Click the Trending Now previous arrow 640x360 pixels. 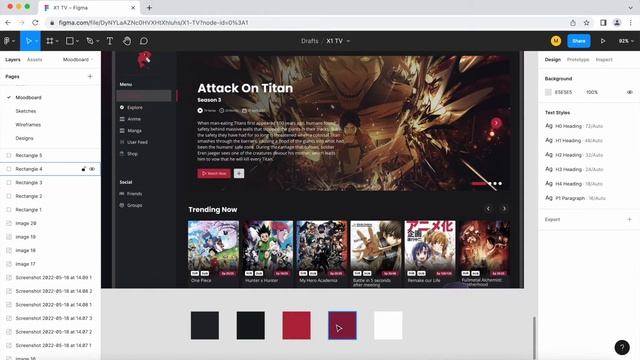pos(488,209)
